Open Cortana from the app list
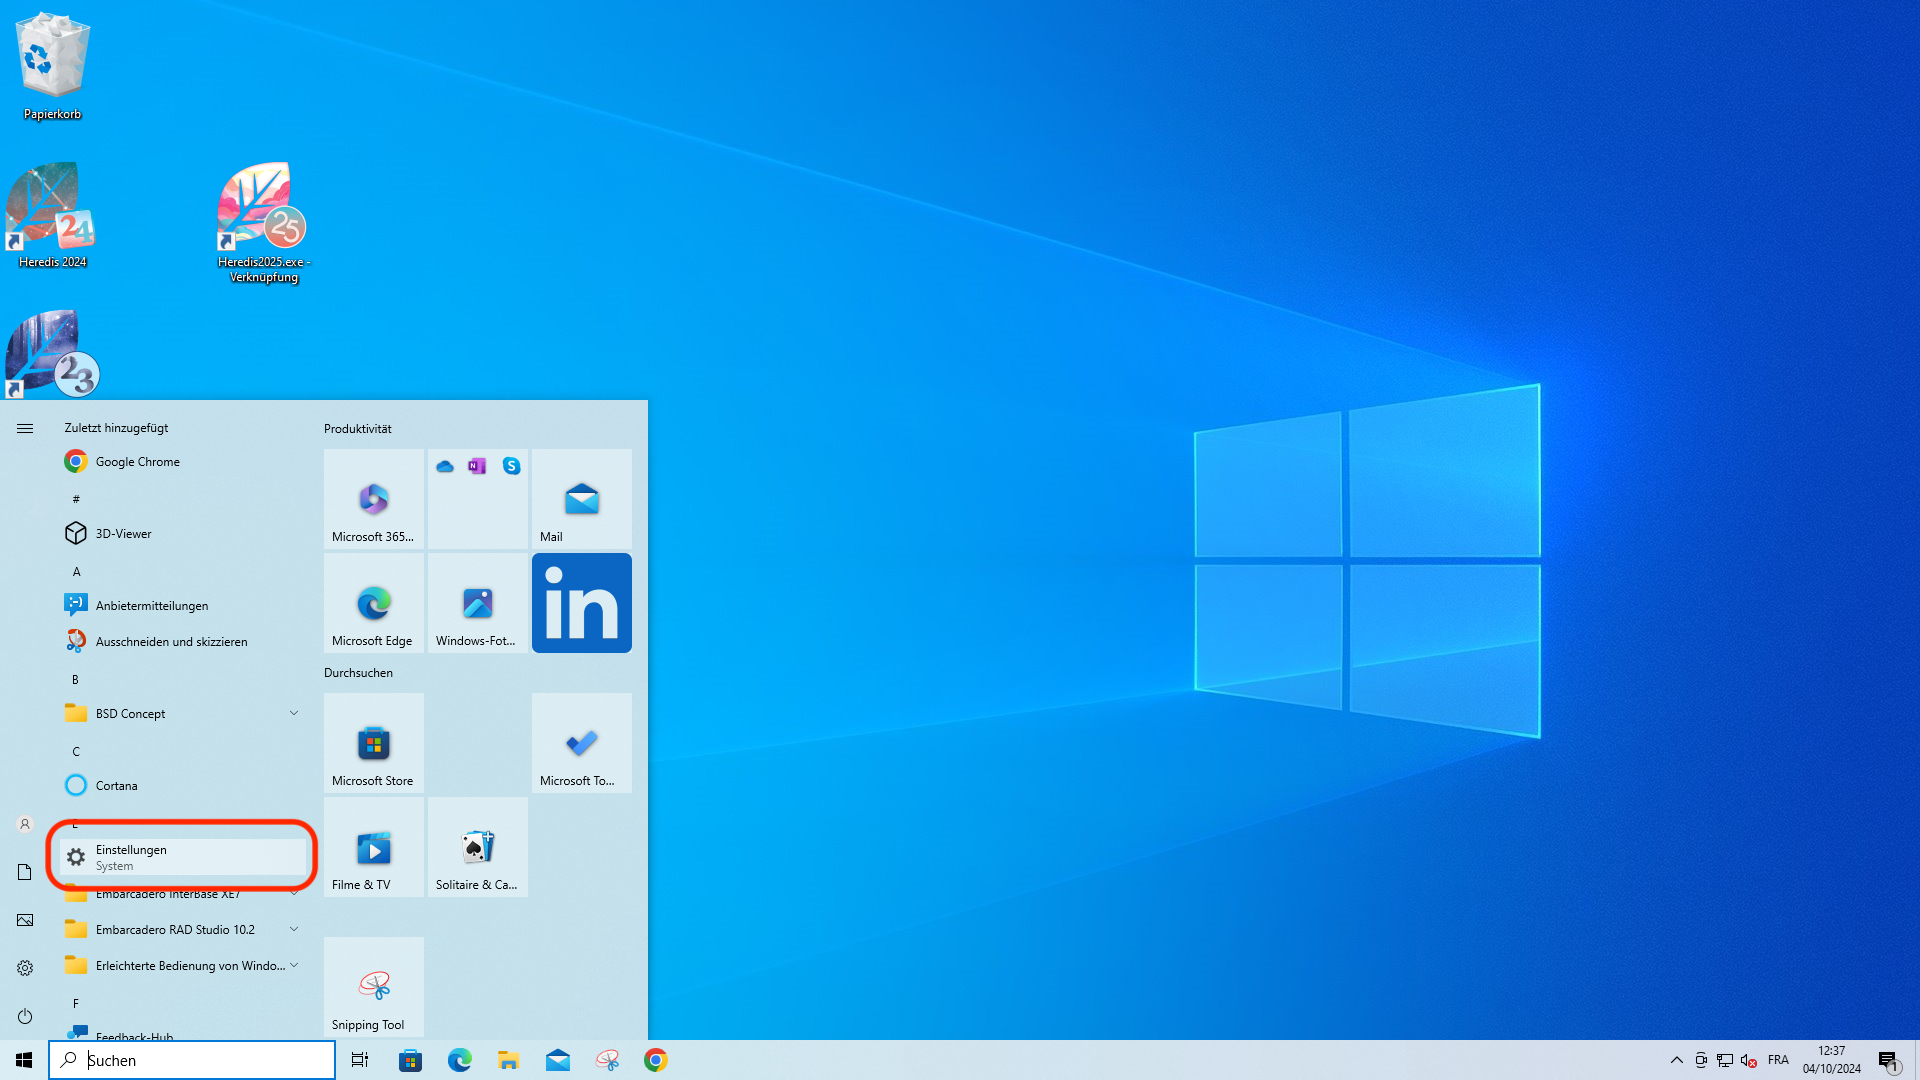This screenshot has height=1080, width=1920. click(115, 785)
